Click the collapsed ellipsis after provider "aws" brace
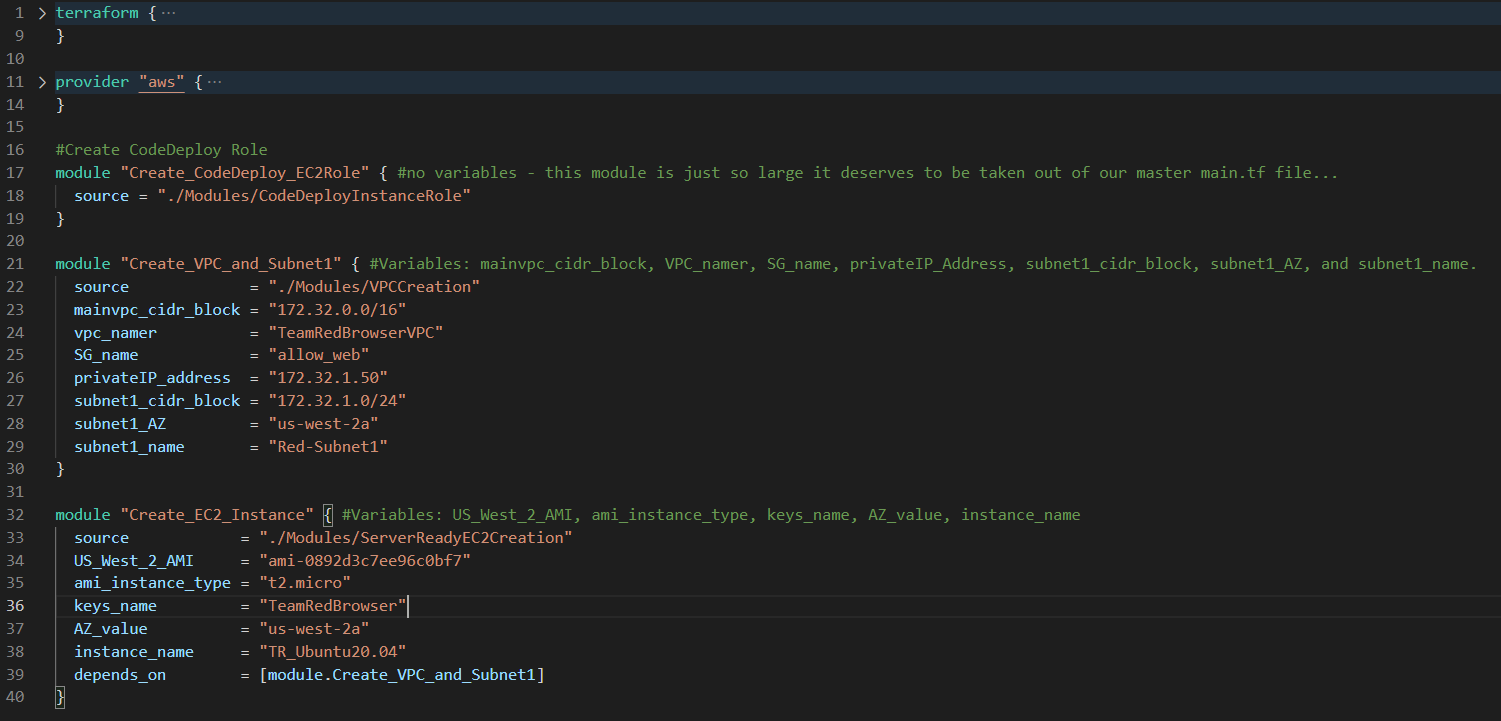This screenshot has width=1501, height=721. [213, 82]
